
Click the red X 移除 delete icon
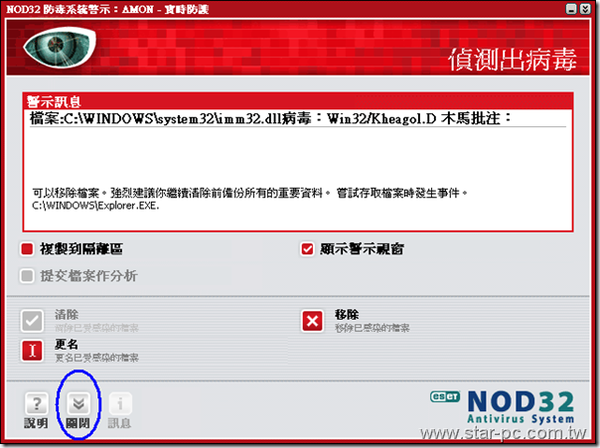click(312, 321)
